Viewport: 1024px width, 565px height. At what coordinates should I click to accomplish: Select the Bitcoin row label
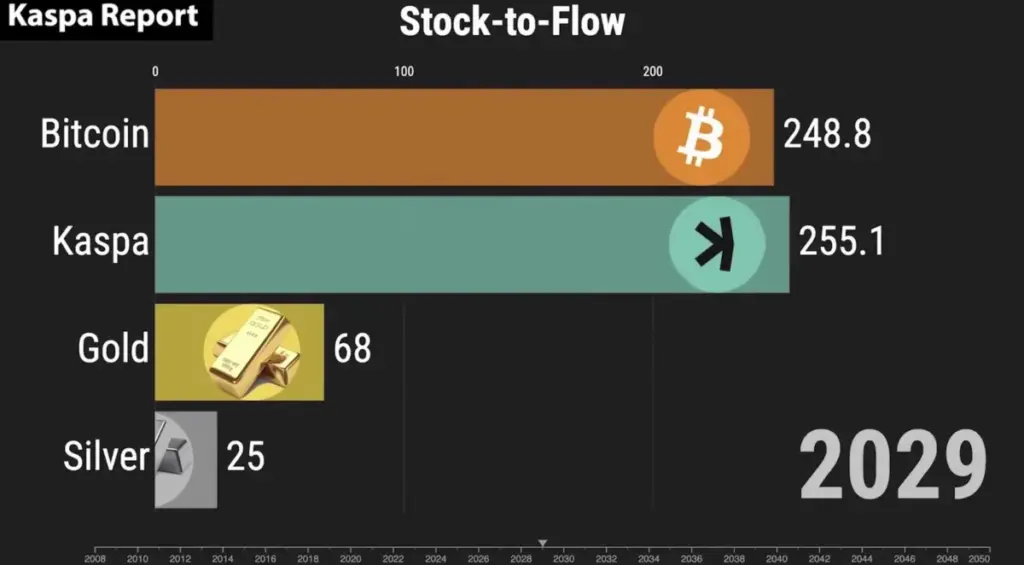tap(95, 135)
